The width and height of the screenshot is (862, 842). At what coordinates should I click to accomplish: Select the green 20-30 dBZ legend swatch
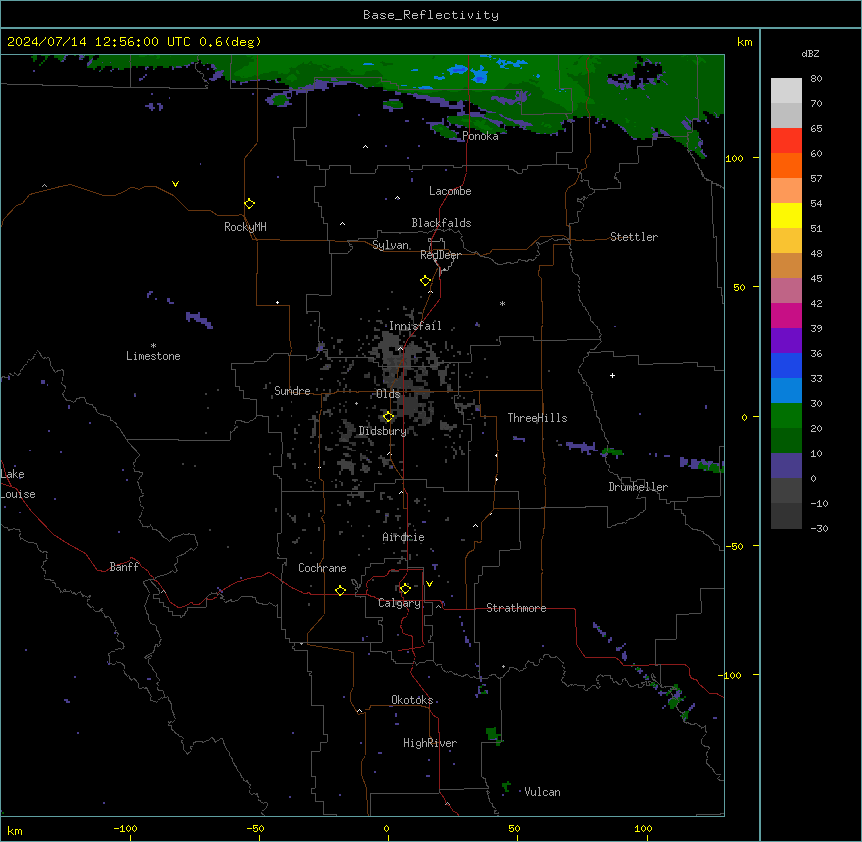(786, 416)
